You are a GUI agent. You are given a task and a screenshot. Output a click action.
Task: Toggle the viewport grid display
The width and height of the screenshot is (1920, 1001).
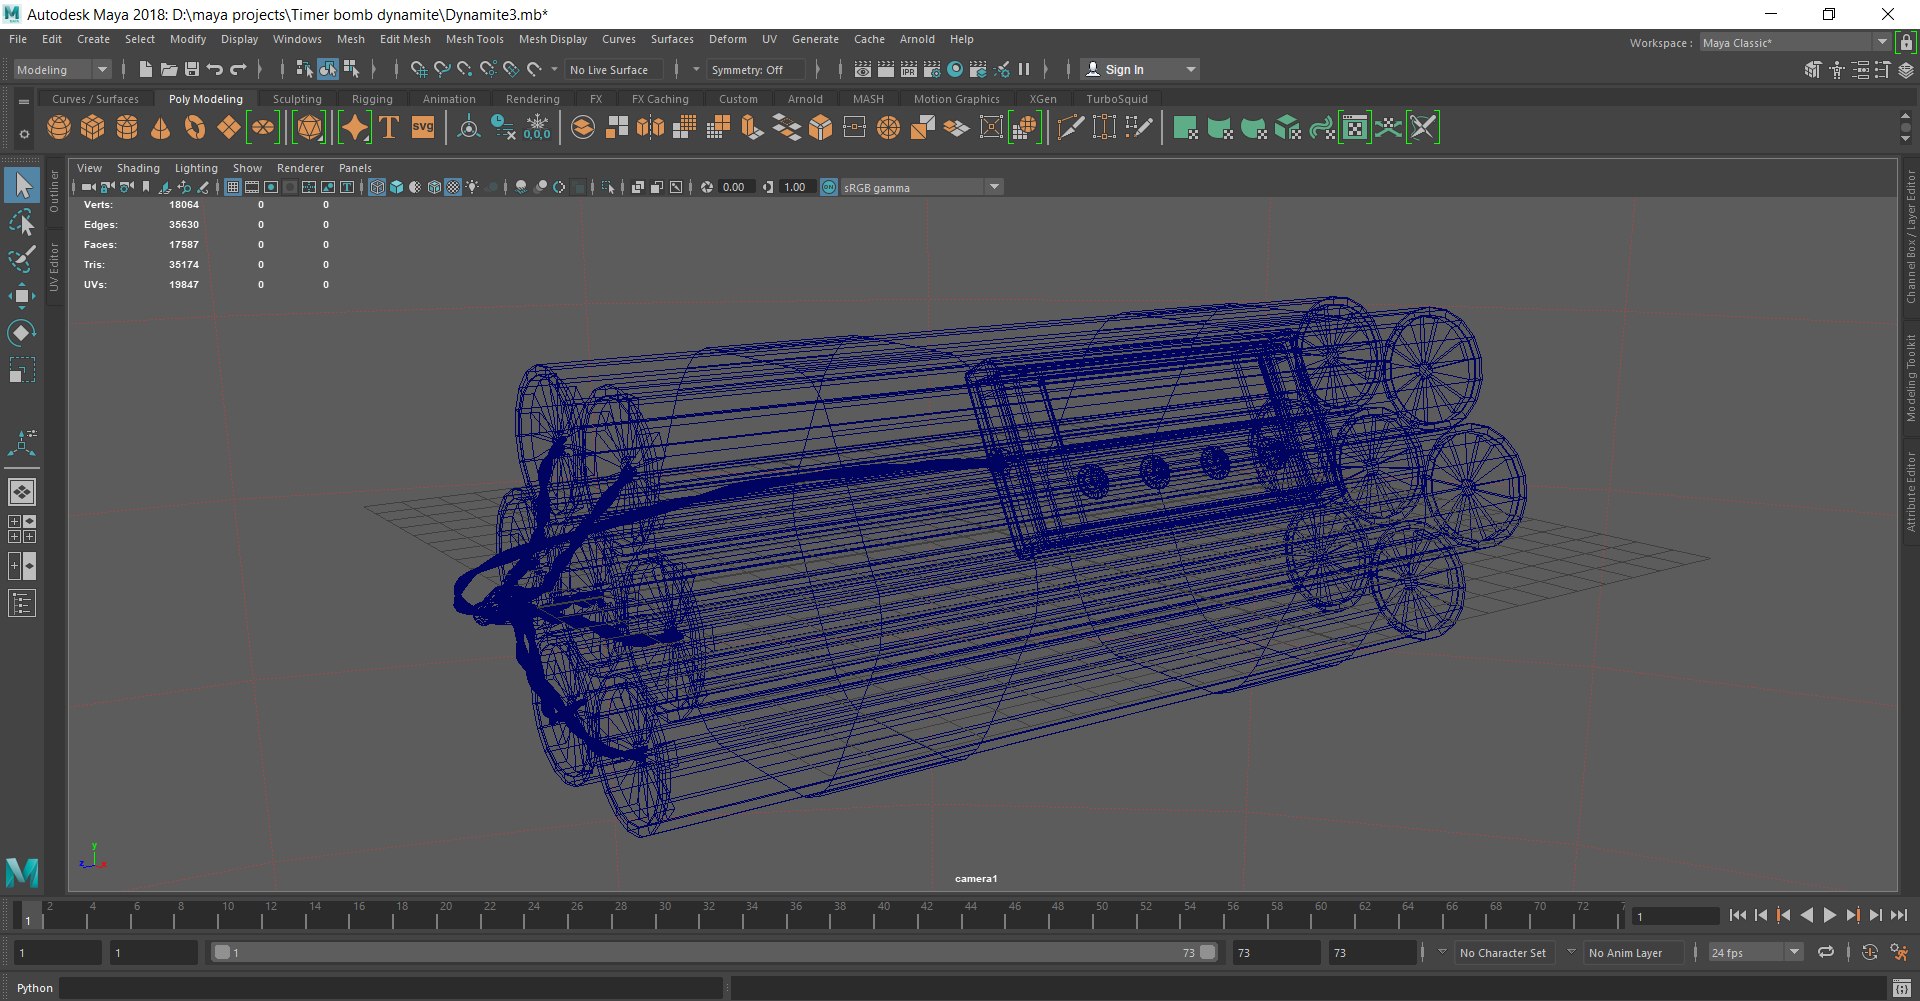(233, 187)
